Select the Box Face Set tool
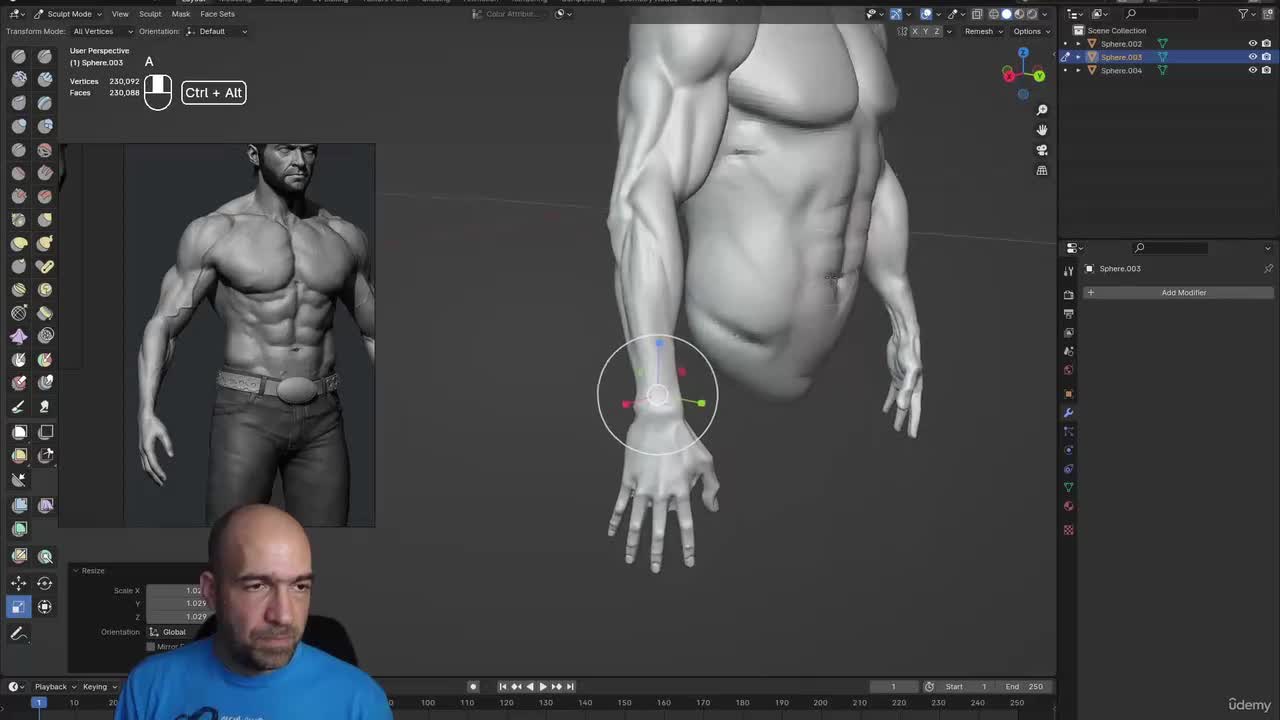 pos(19,455)
